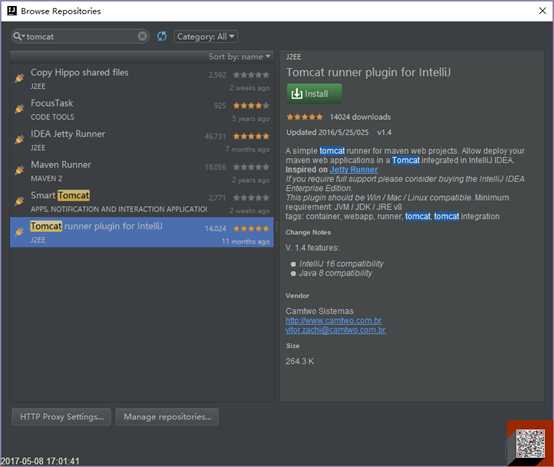Image resolution: width=554 pixels, height=467 pixels.
Task: Open the Jetty Runner link
Action: click(353, 170)
